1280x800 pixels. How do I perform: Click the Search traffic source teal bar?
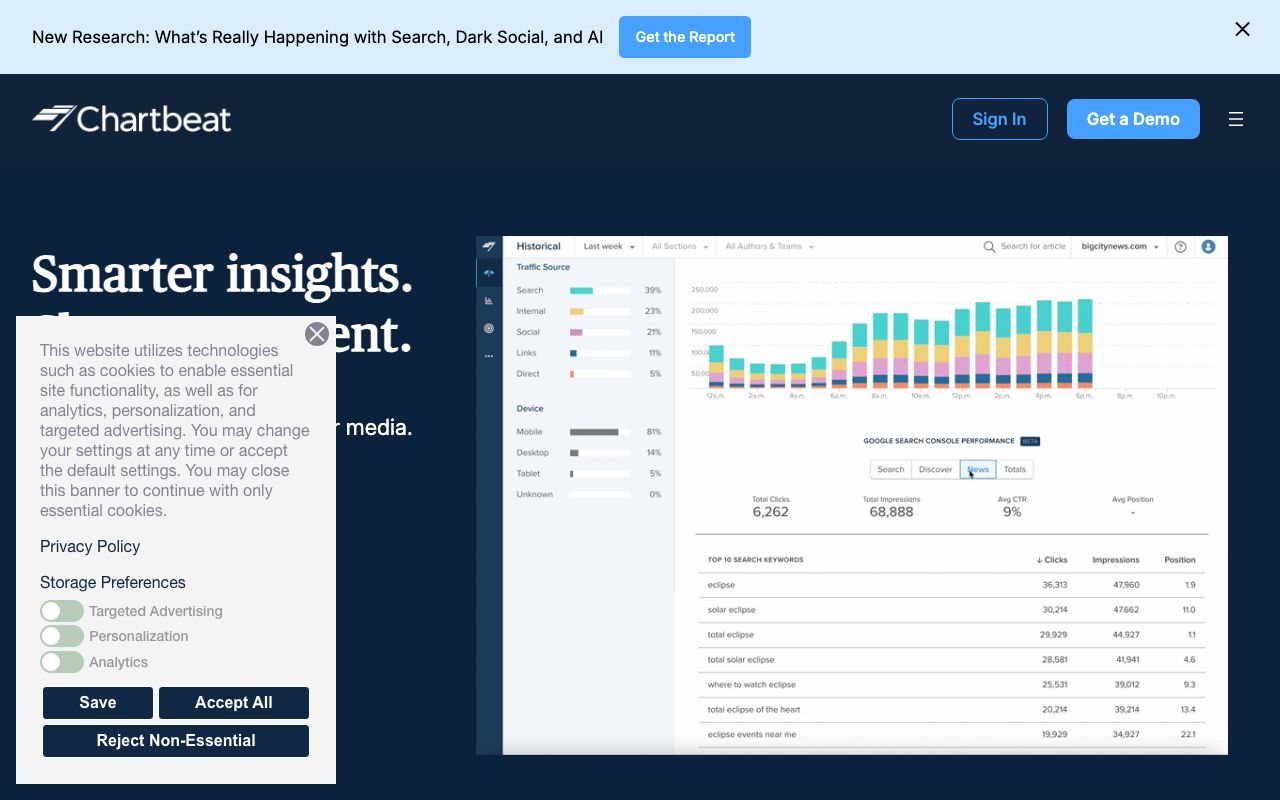(581, 291)
